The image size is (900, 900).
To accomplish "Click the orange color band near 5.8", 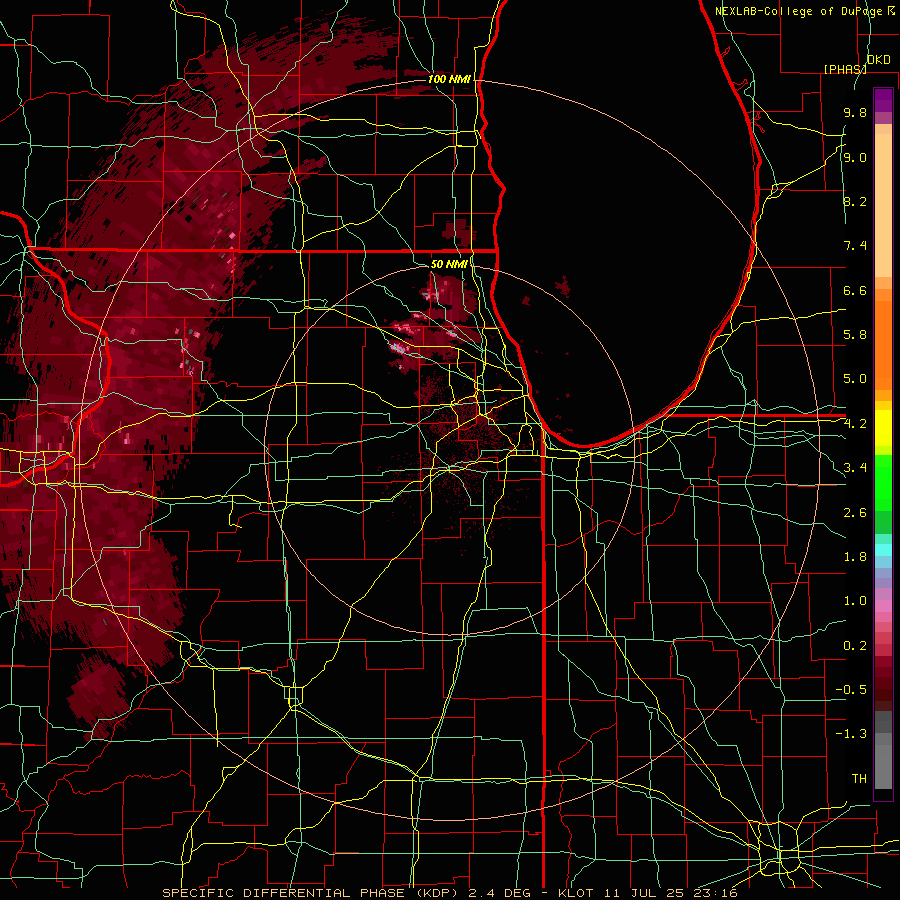I will coord(883,344).
